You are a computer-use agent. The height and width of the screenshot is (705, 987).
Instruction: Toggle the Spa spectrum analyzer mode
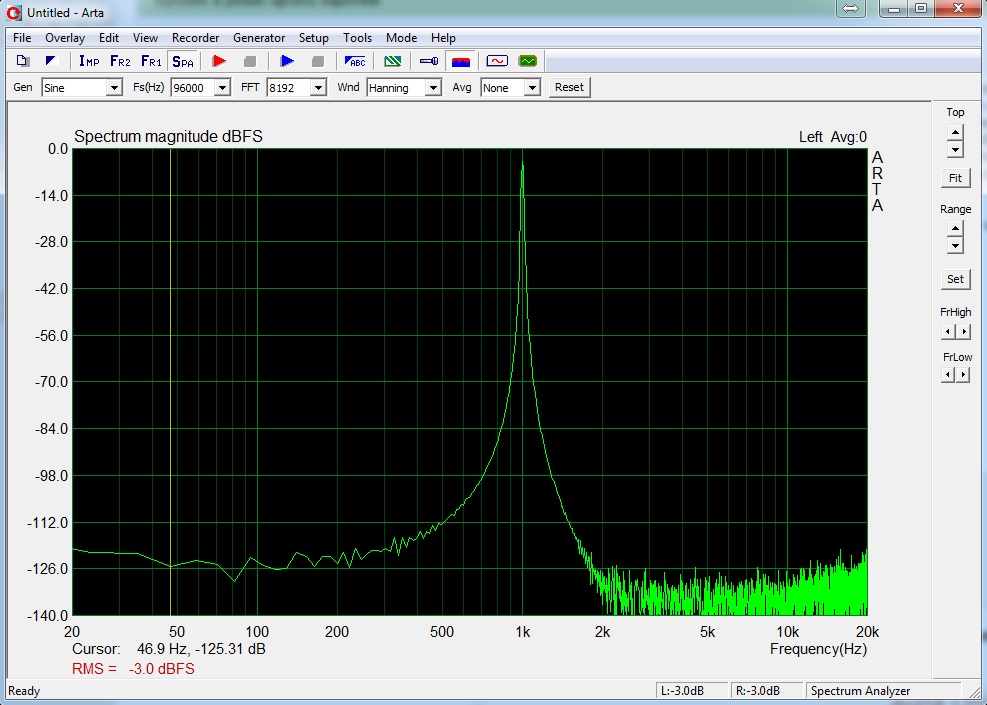pos(183,61)
